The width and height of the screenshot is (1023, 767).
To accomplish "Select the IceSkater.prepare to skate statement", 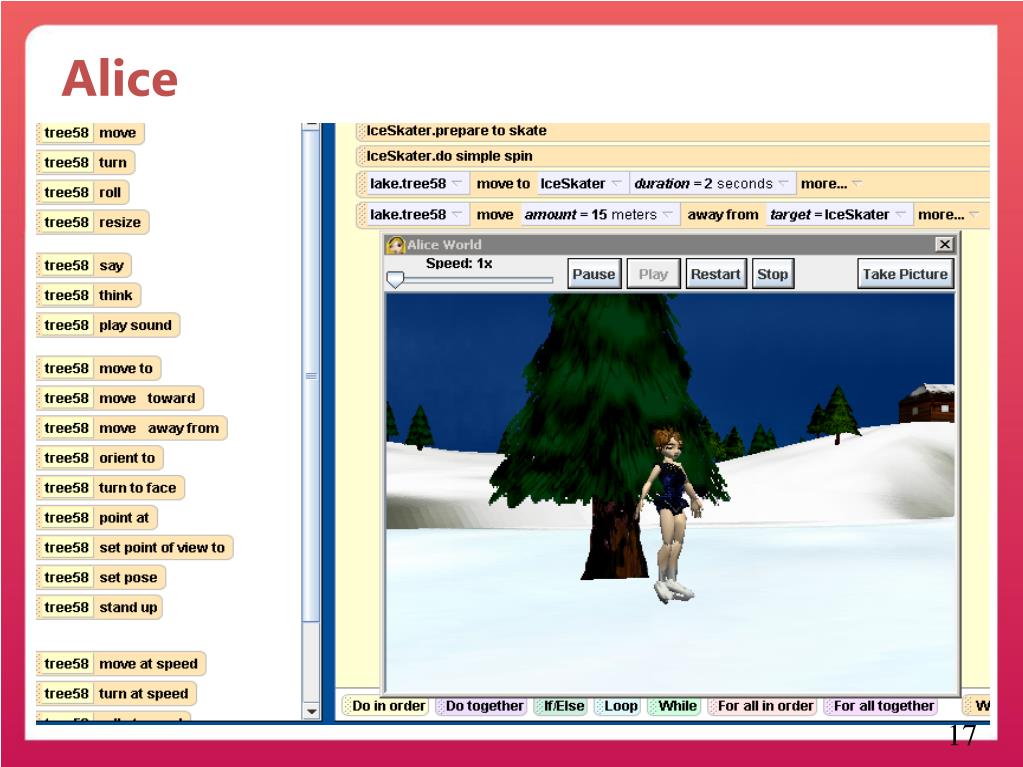I will [673, 131].
